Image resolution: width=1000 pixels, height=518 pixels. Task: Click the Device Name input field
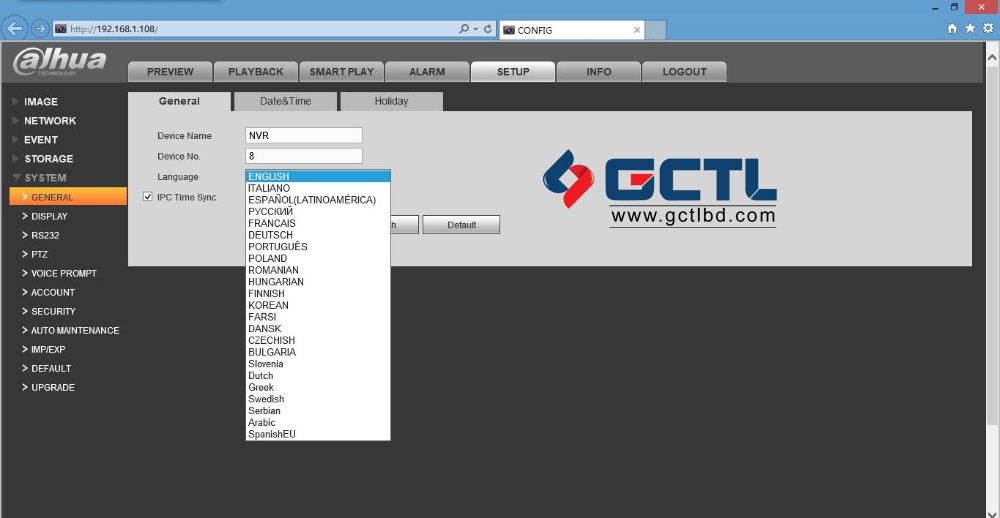click(x=303, y=135)
